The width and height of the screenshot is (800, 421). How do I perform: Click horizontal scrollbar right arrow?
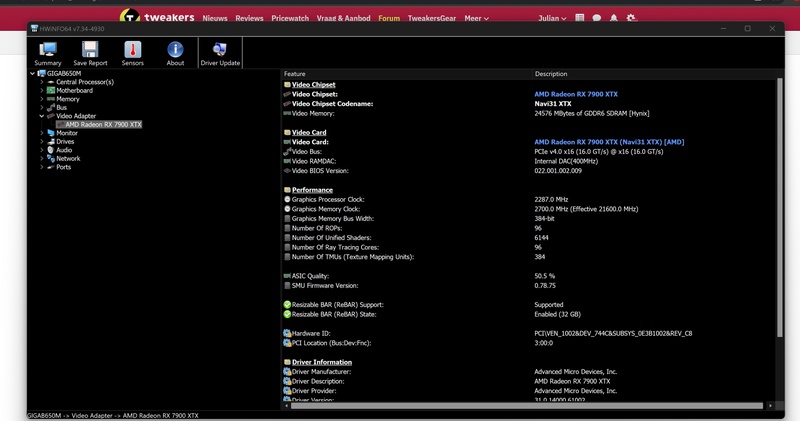770,406
